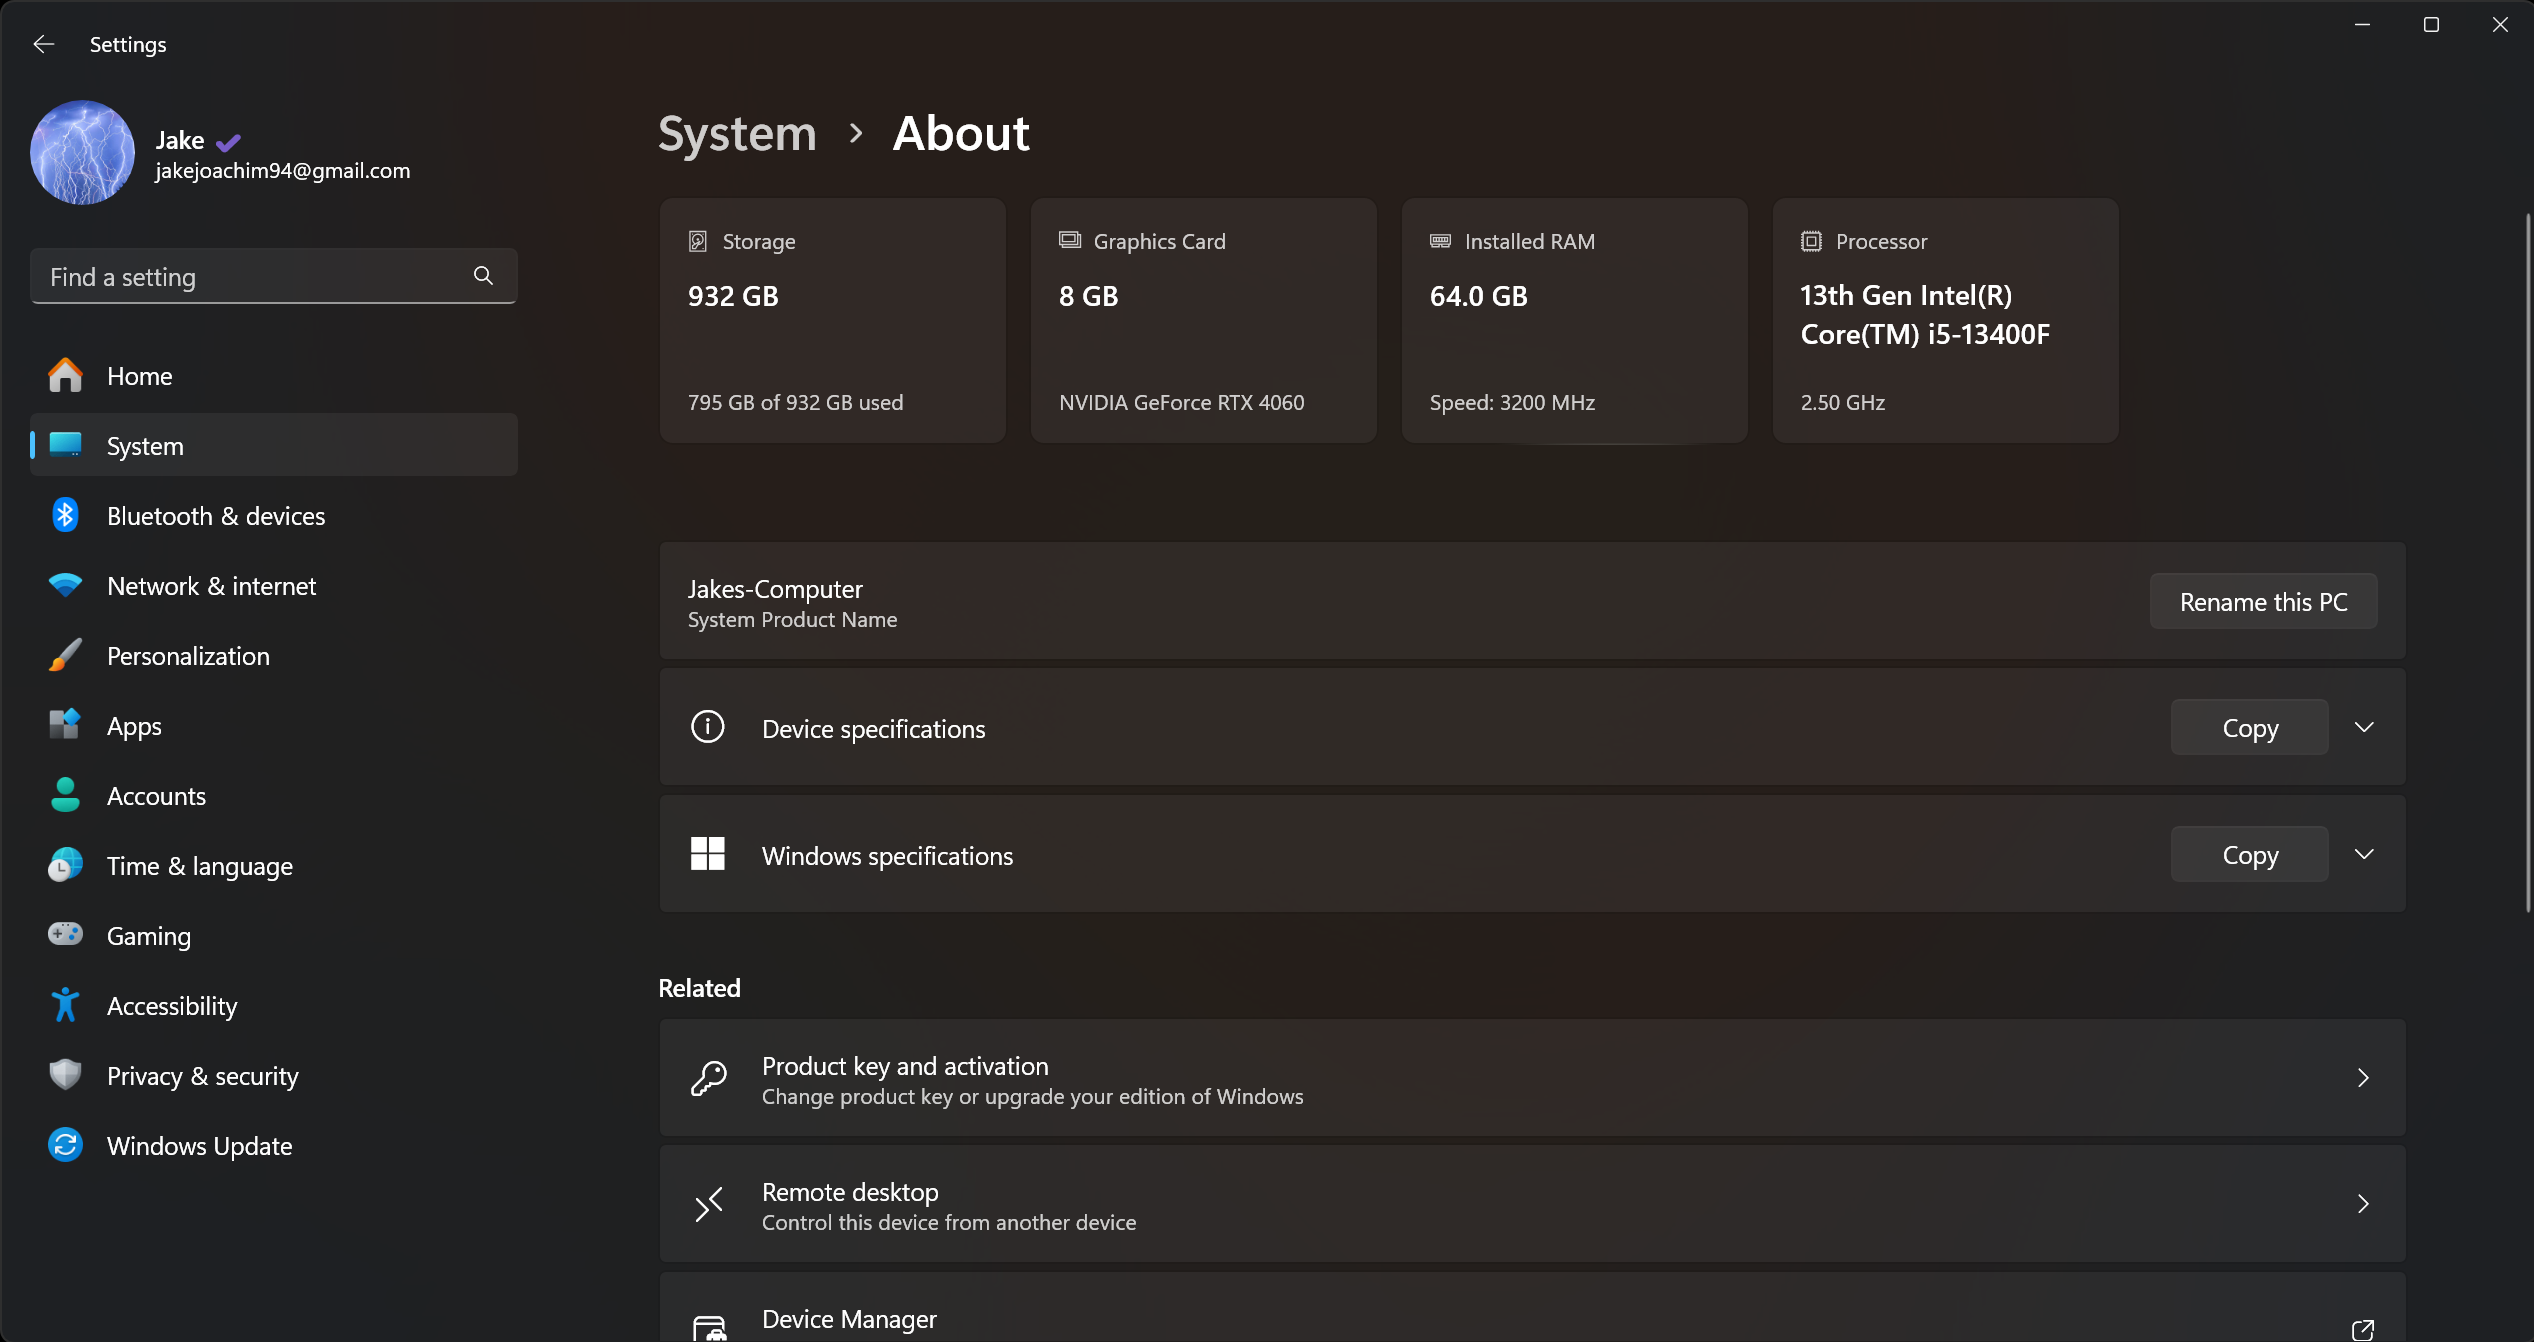Click the Privacy & security shield icon
Image resolution: width=2534 pixels, height=1342 pixels.
(65, 1075)
